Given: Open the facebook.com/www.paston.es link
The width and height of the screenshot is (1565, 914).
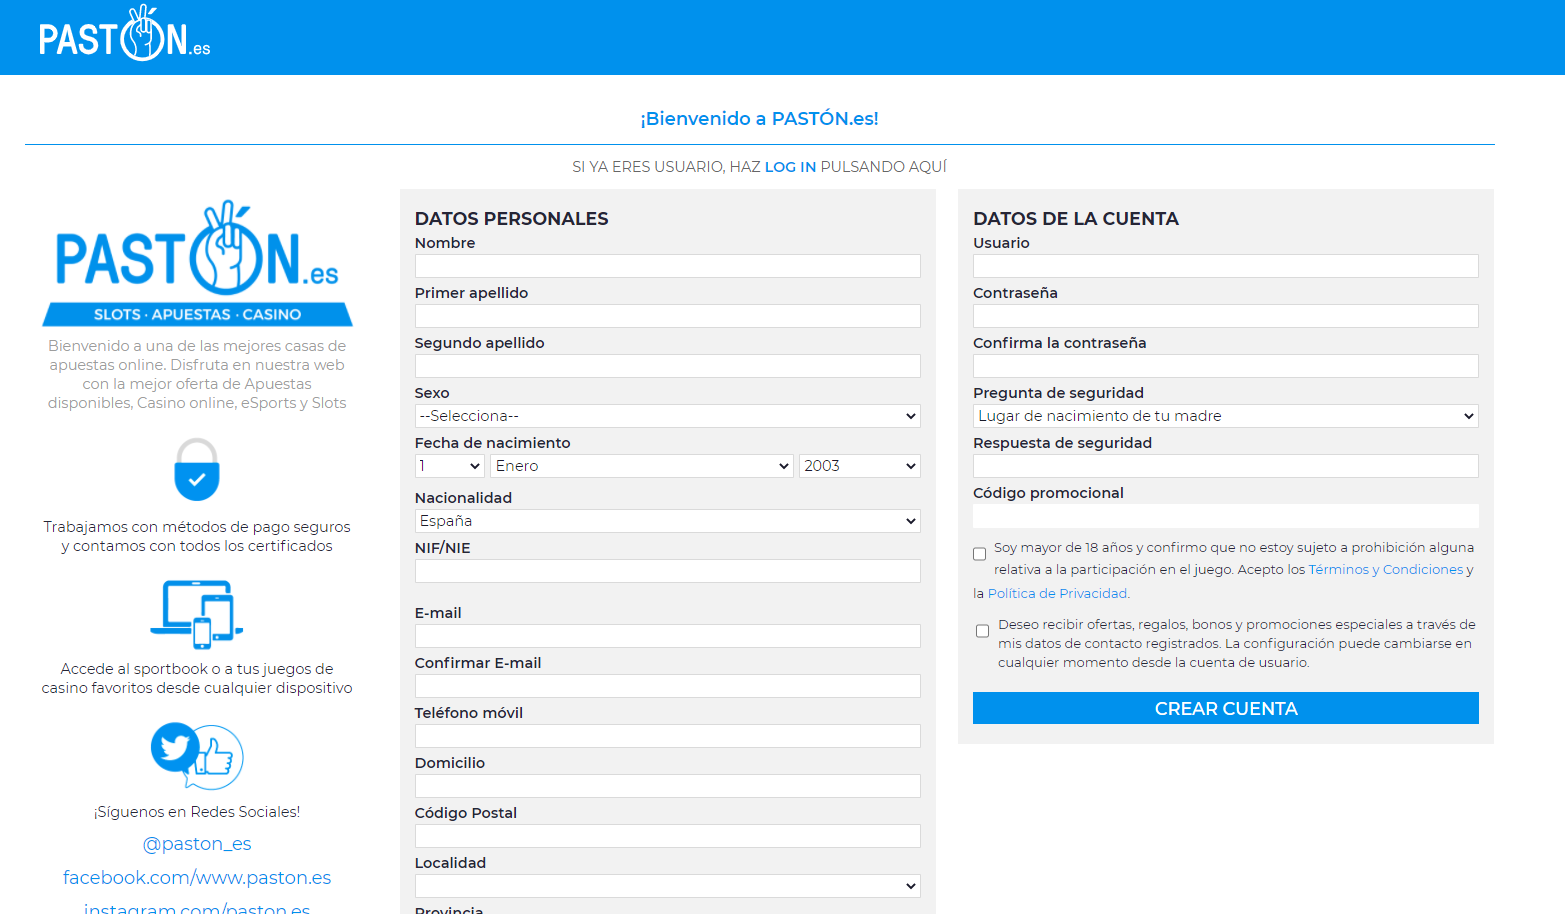Looking at the screenshot, I should coord(197,878).
